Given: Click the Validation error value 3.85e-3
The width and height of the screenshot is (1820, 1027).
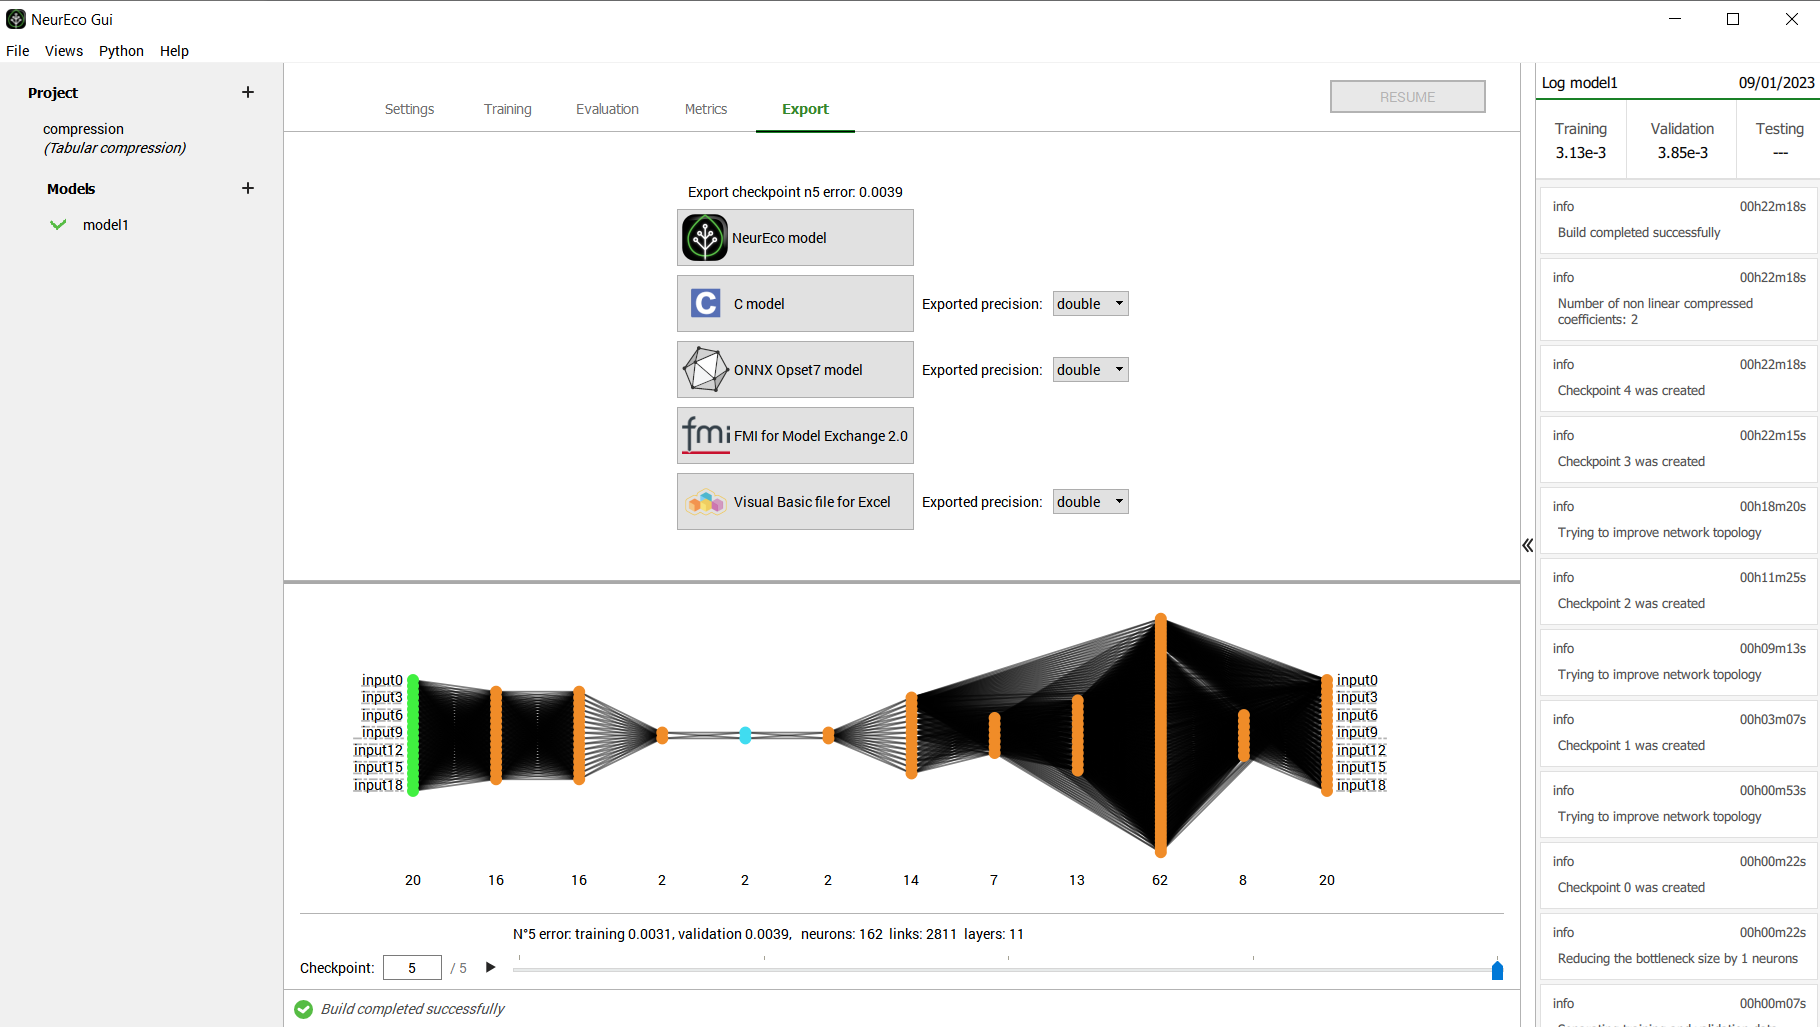Looking at the screenshot, I should point(1683,153).
